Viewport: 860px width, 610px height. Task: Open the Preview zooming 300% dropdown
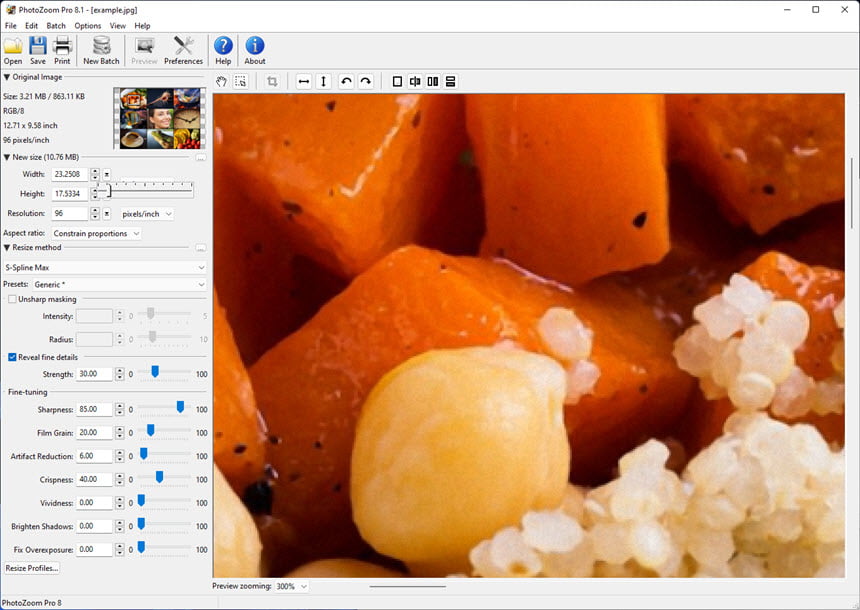[x=291, y=586]
